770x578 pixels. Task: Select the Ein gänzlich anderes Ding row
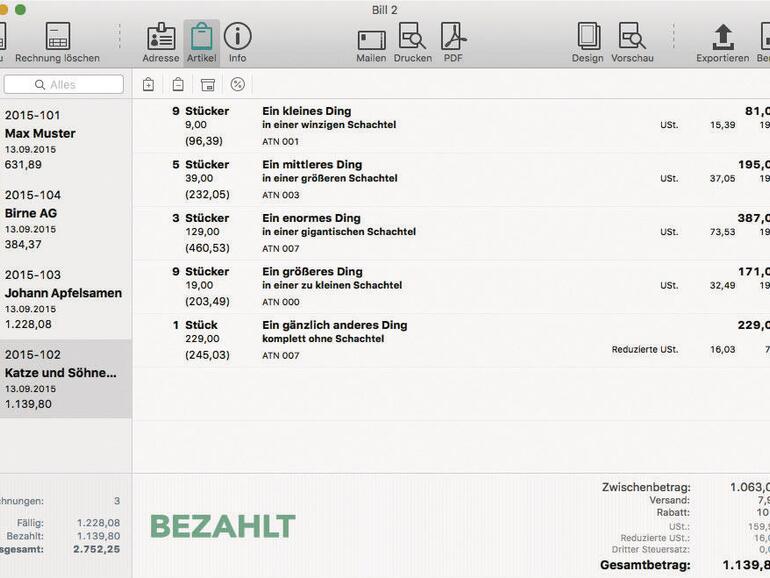(x=451, y=340)
